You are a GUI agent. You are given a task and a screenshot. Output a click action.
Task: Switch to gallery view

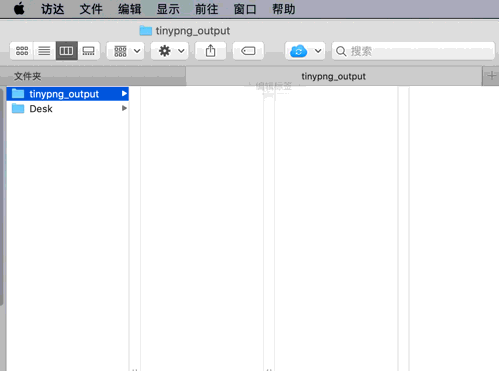89,51
